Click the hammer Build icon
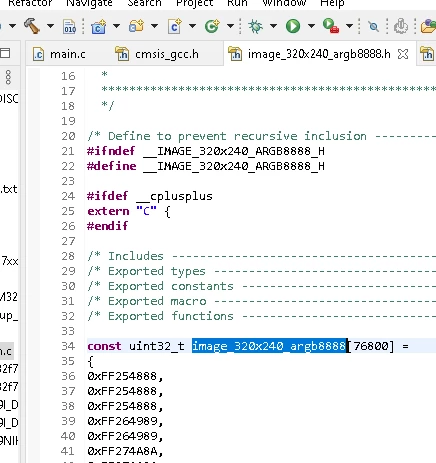The width and height of the screenshot is (436, 463). click(32, 26)
